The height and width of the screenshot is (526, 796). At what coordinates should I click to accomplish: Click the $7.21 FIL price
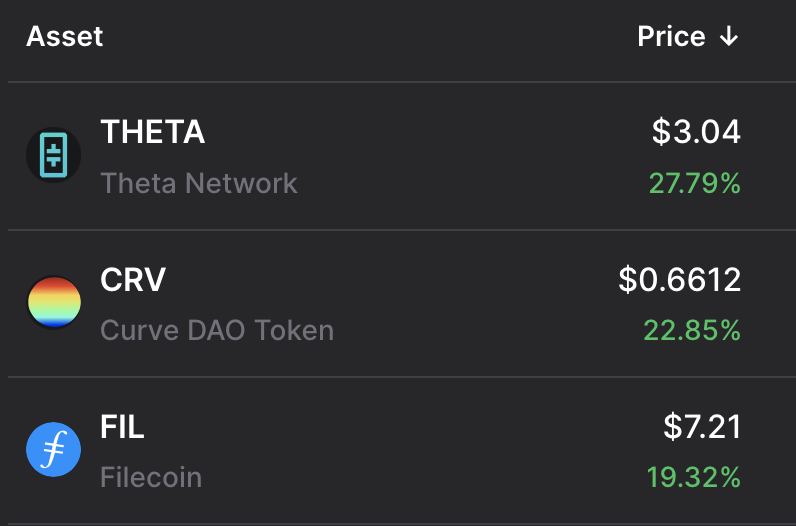click(x=702, y=427)
